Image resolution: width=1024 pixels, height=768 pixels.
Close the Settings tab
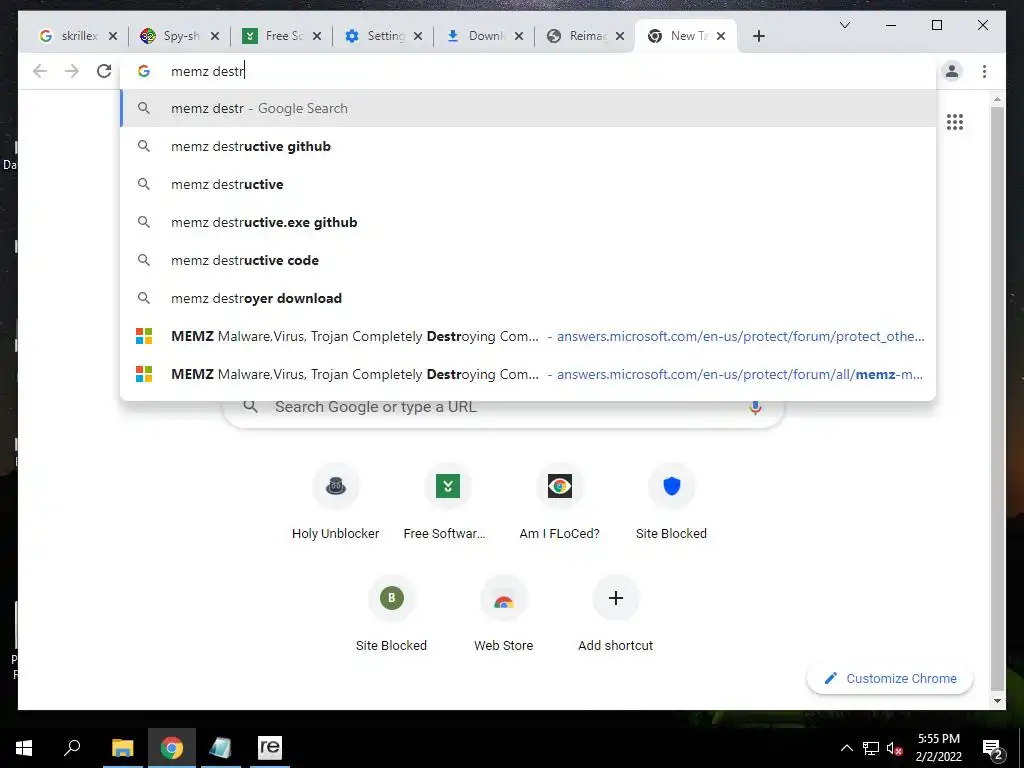[418, 36]
